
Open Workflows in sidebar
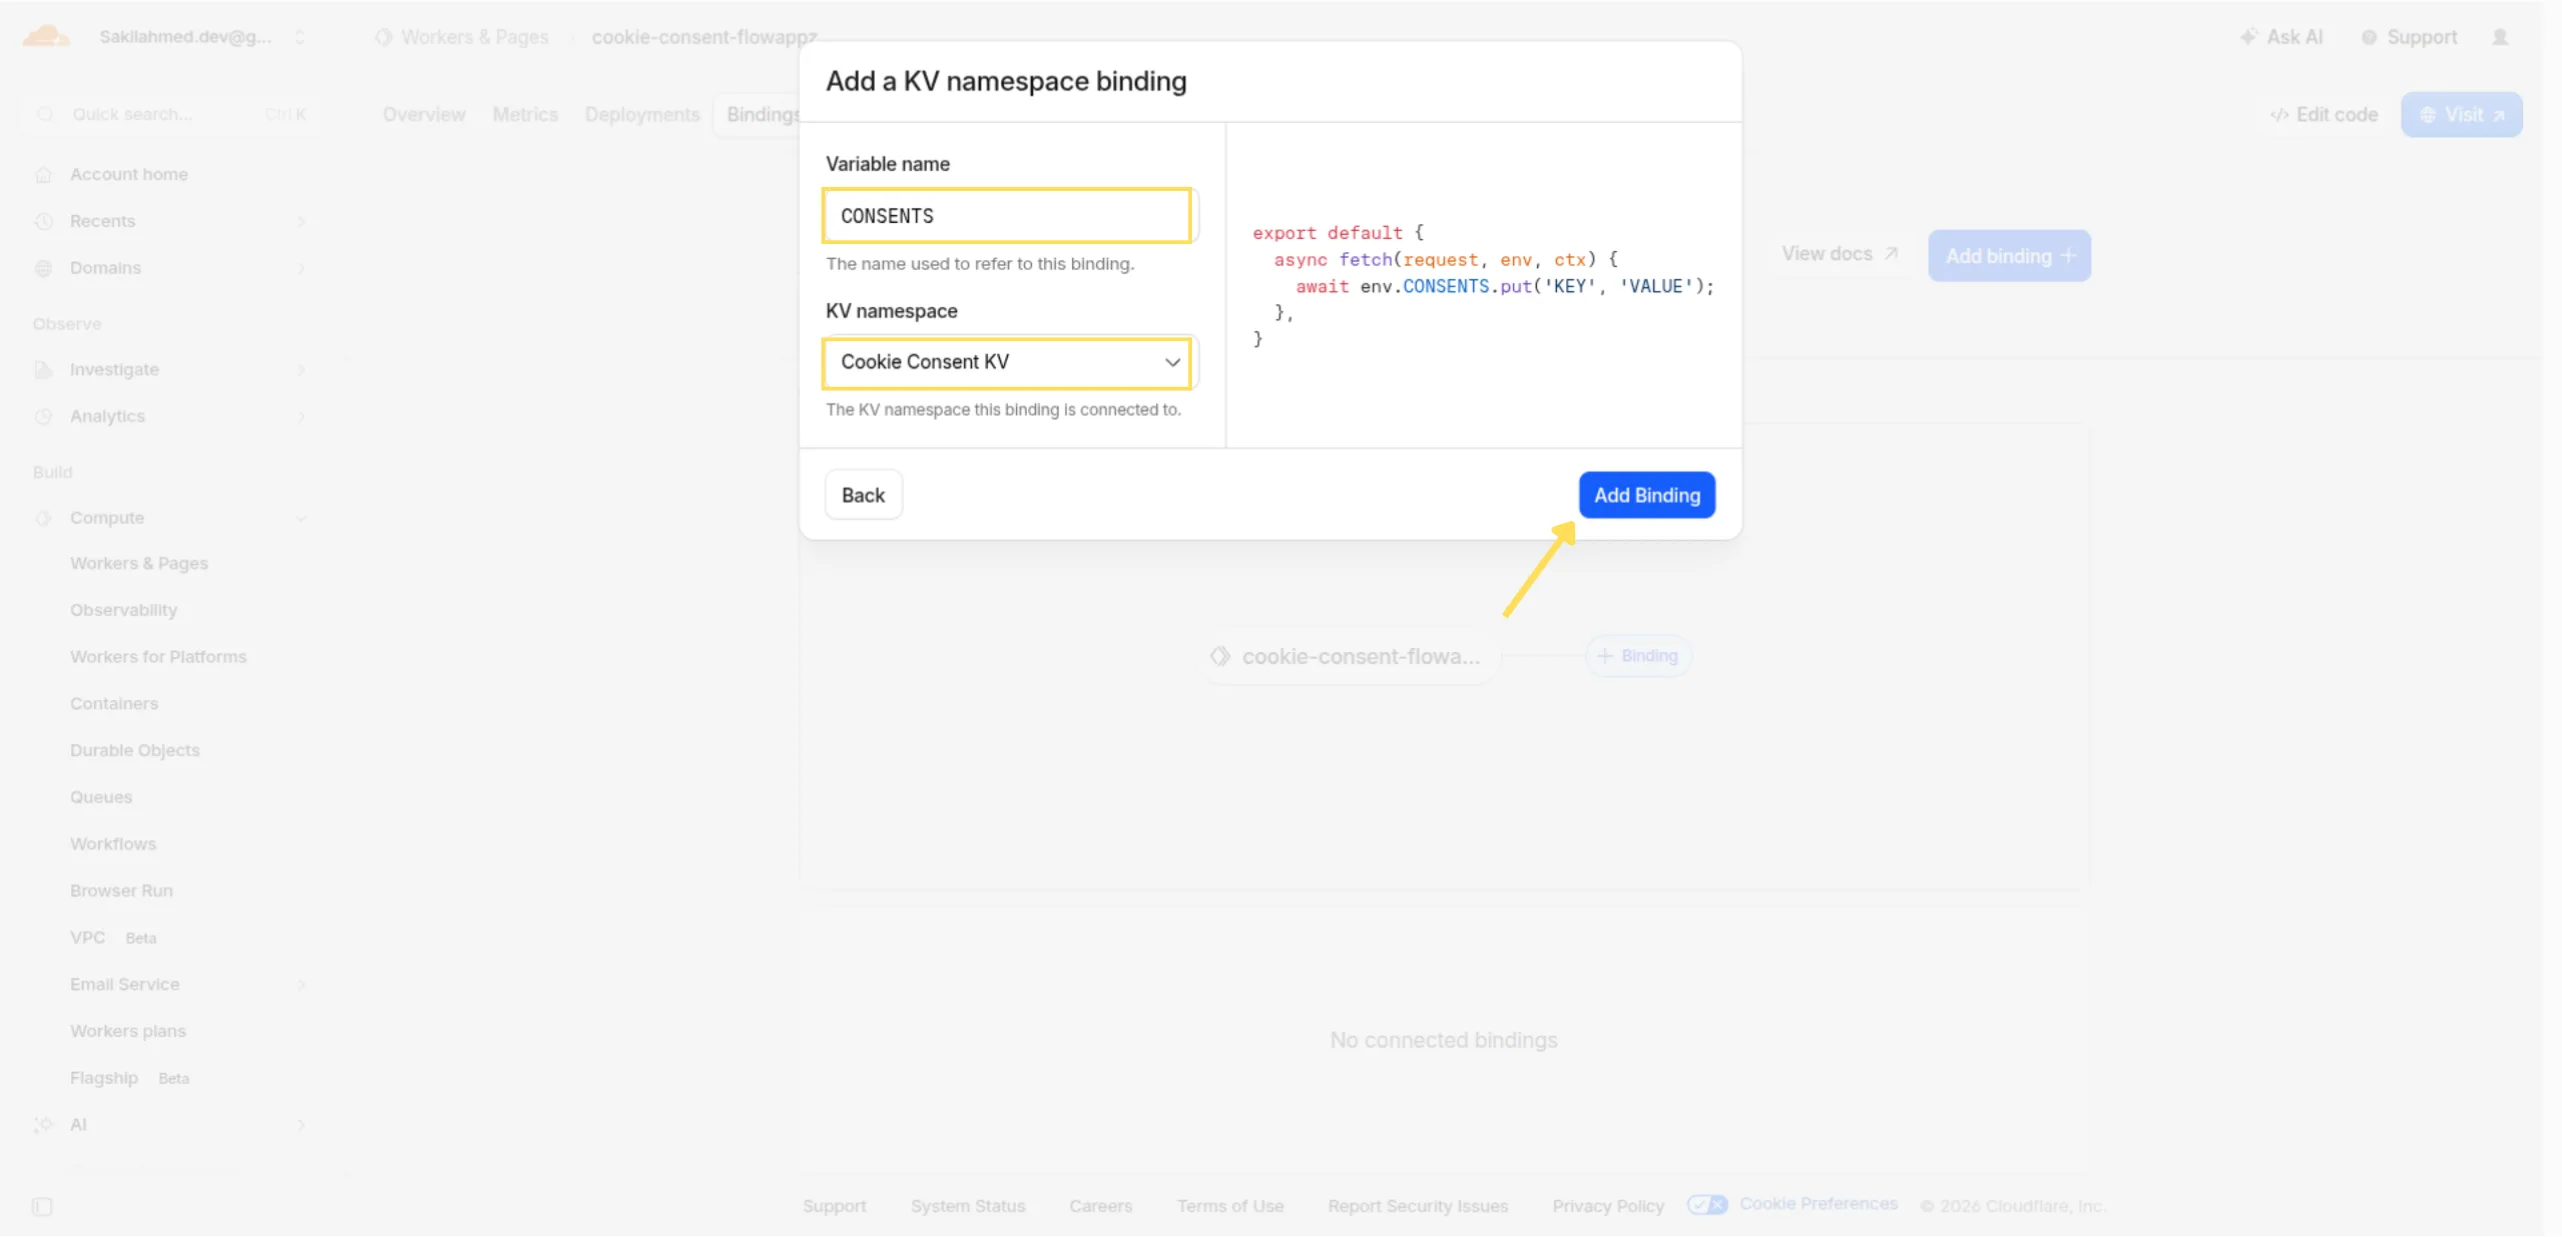[113, 844]
